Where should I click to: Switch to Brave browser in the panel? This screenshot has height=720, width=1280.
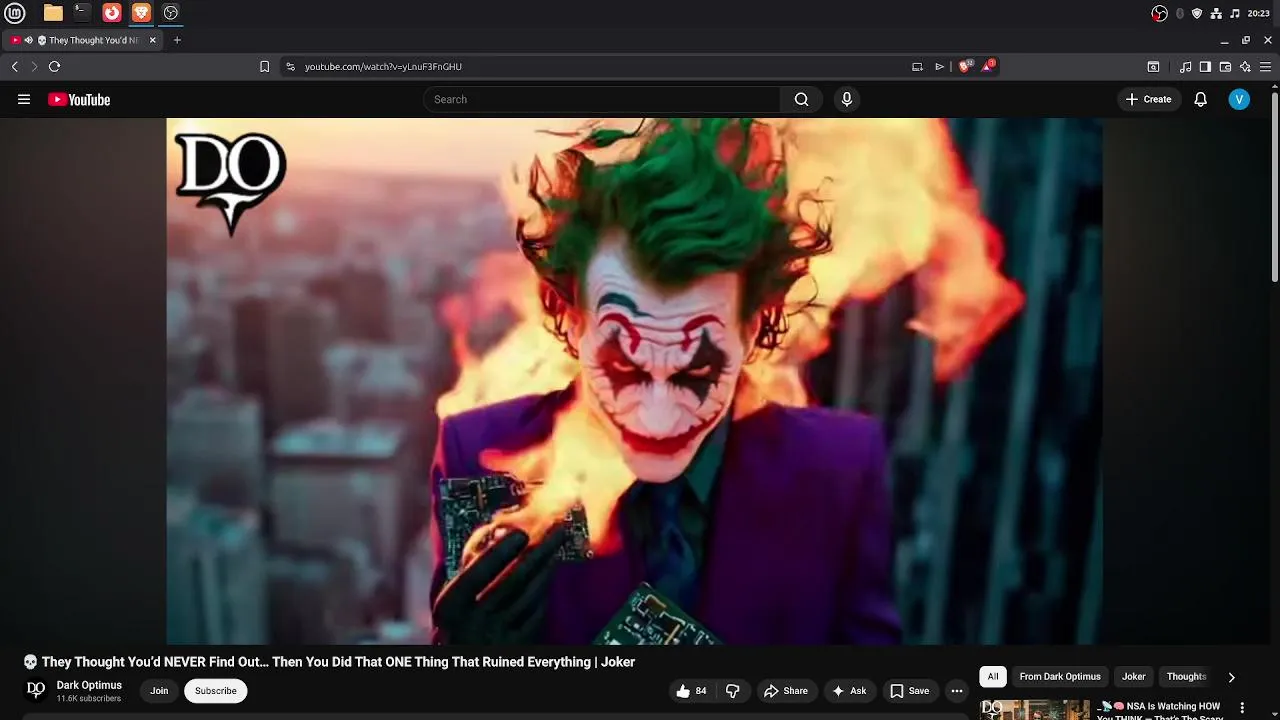[141, 13]
